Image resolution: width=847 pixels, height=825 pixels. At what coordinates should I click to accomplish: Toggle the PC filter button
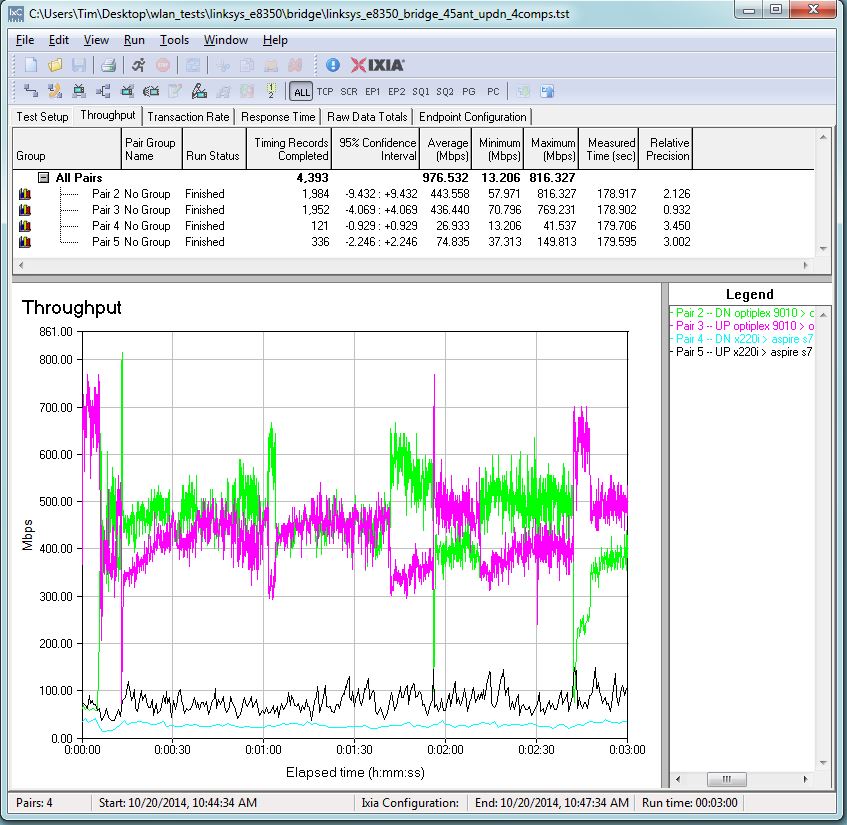coord(493,92)
